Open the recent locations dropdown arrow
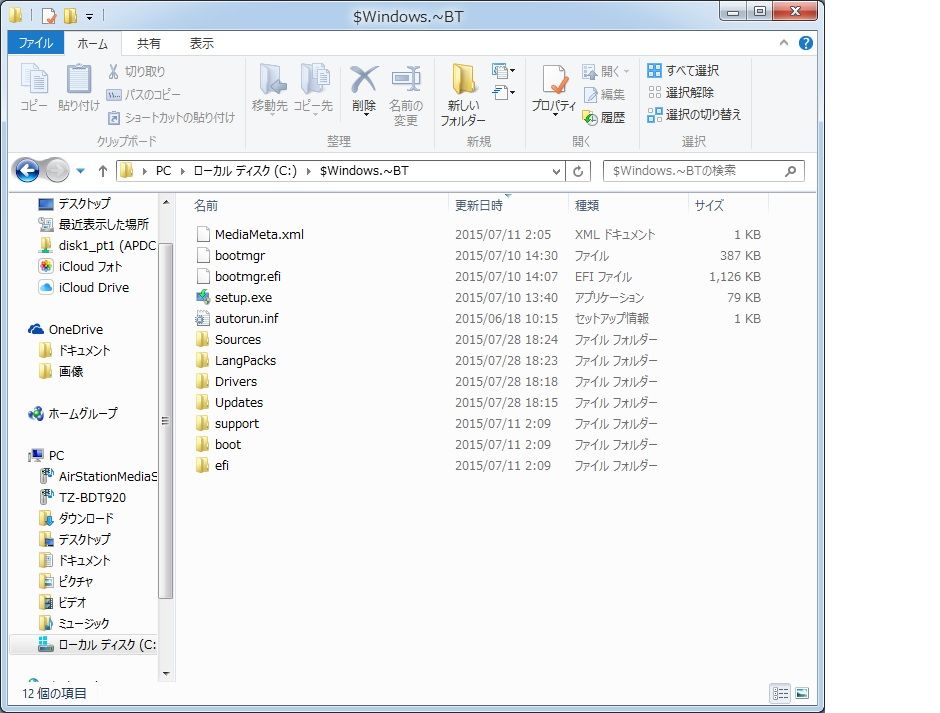Screen dimensions: 940x713 pyautogui.click(x=80, y=172)
